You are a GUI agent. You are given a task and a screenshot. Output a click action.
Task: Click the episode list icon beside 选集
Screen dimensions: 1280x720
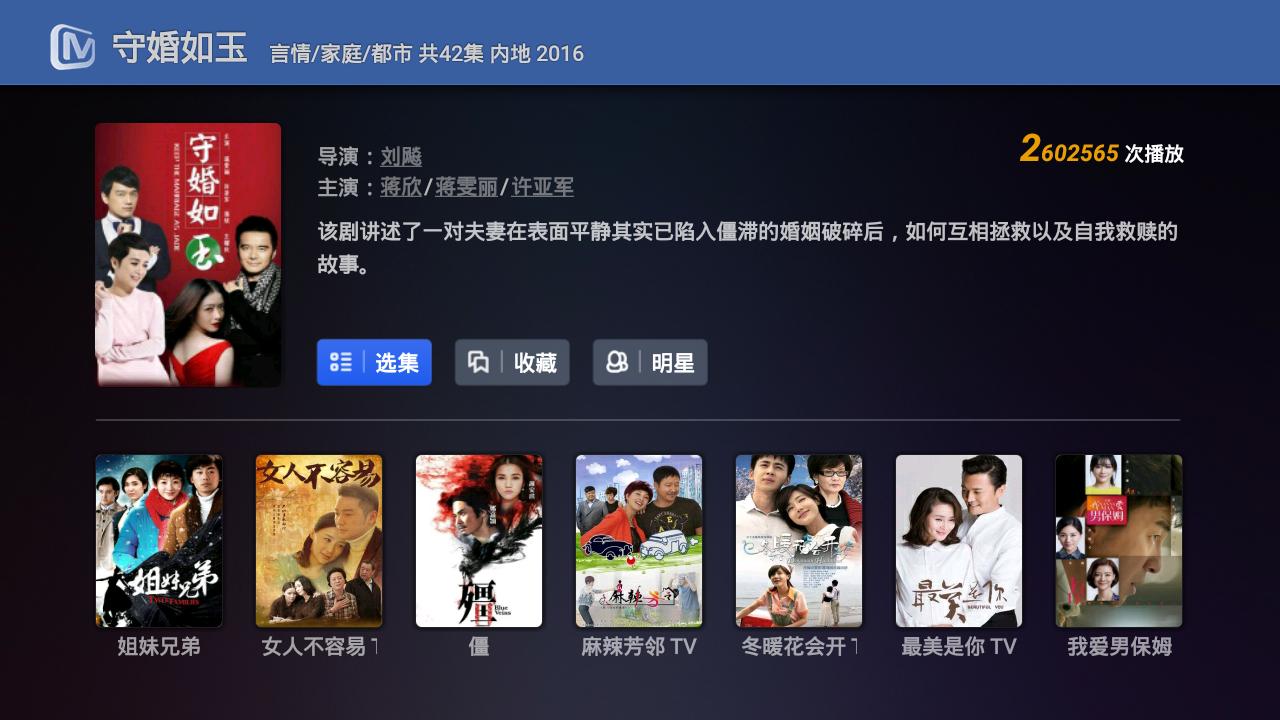pos(341,362)
